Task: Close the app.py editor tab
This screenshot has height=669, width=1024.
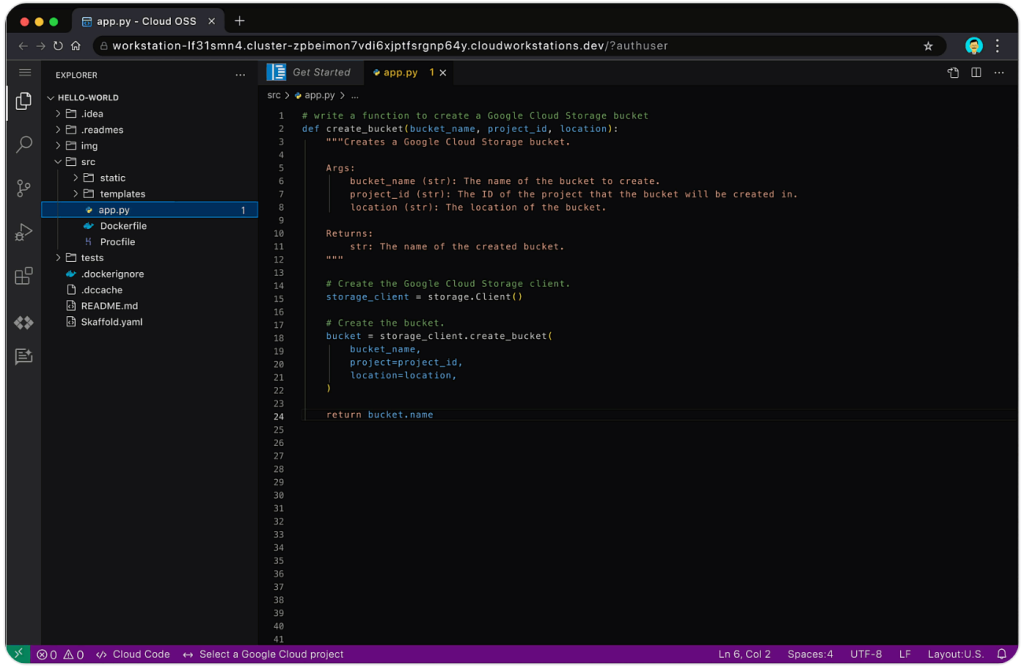Action: pos(443,73)
